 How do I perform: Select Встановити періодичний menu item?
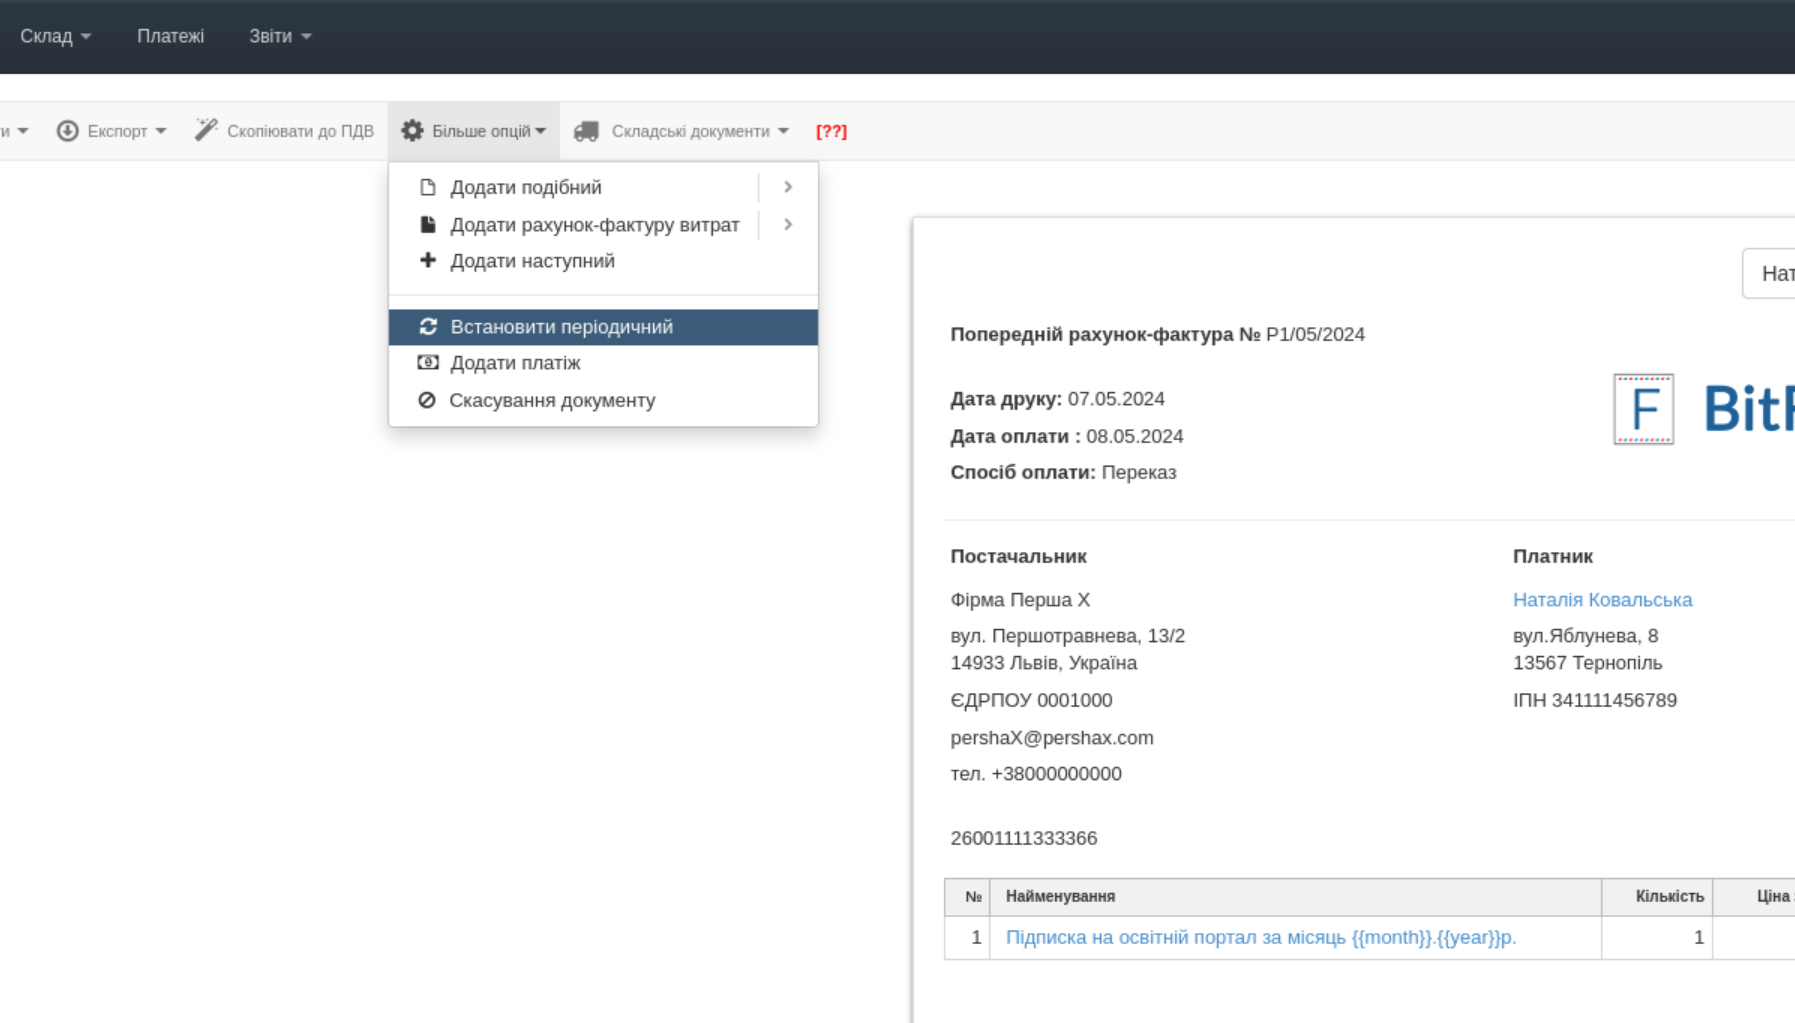point(561,327)
